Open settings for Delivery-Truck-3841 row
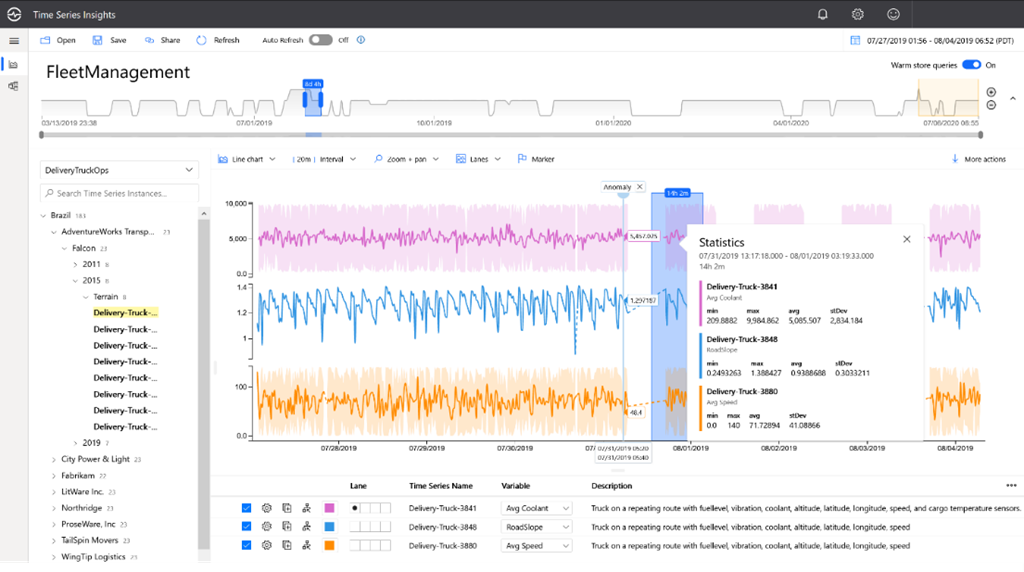The height and width of the screenshot is (572, 1024). 266,508
